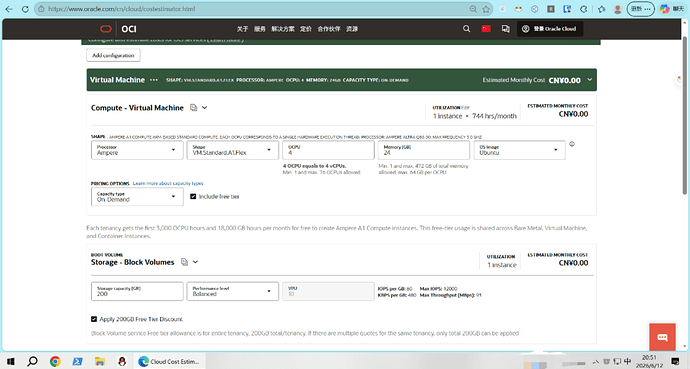Copy the Compute - Virtual Machine item

click(x=193, y=108)
